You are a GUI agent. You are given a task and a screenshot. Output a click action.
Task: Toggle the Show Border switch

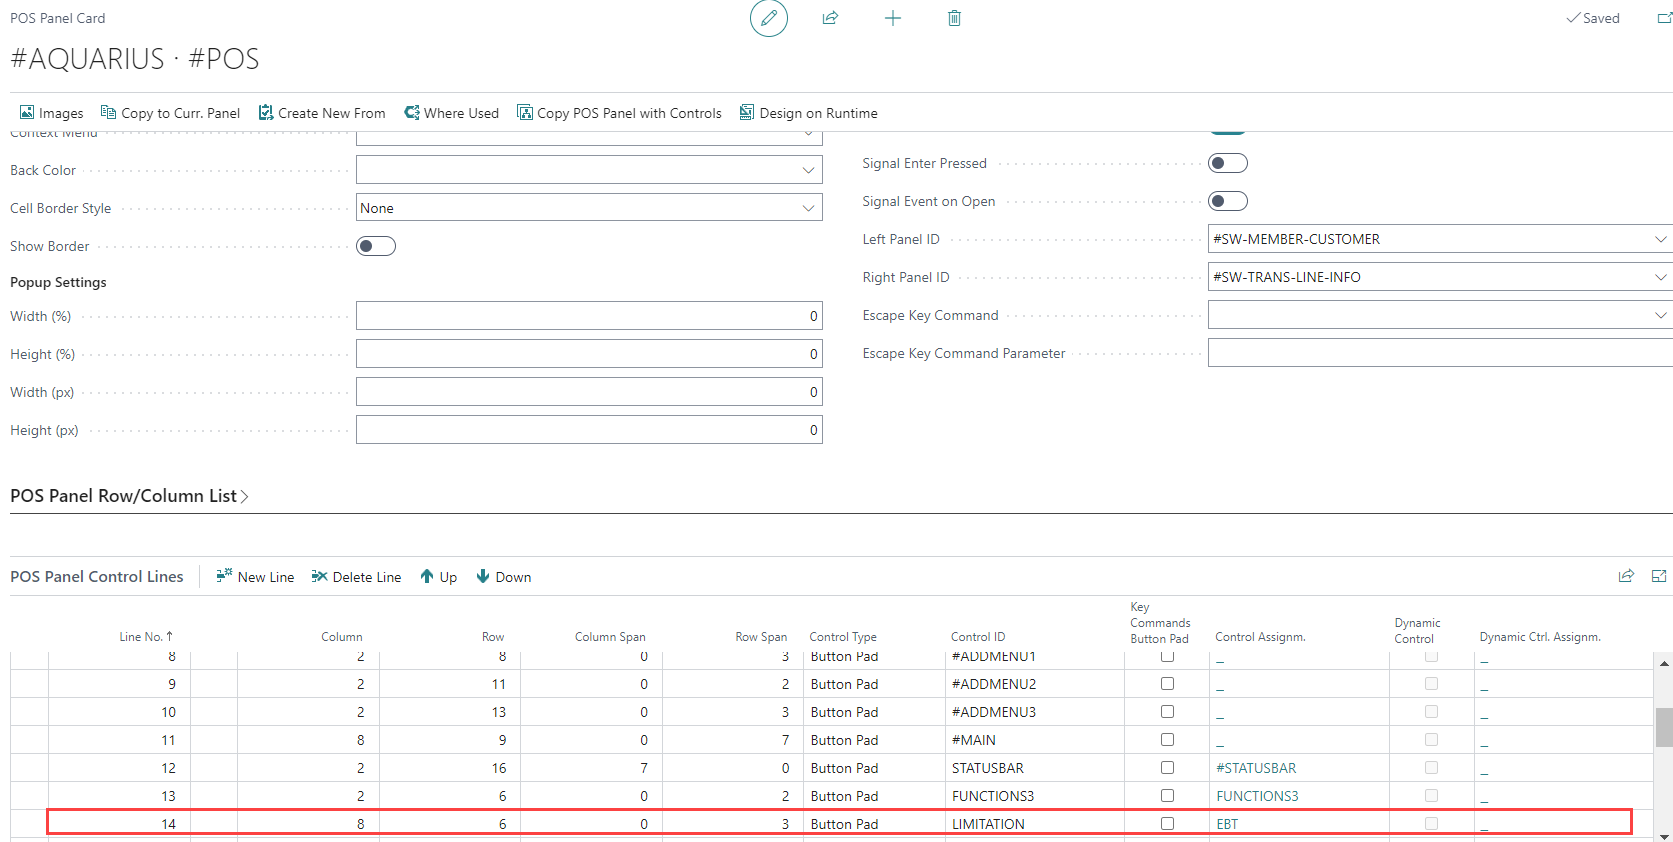pos(376,246)
